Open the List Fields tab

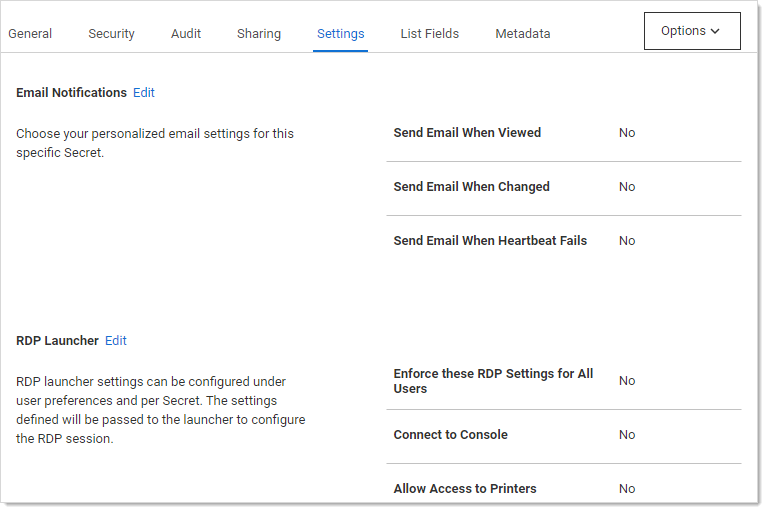pyautogui.click(x=429, y=34)
